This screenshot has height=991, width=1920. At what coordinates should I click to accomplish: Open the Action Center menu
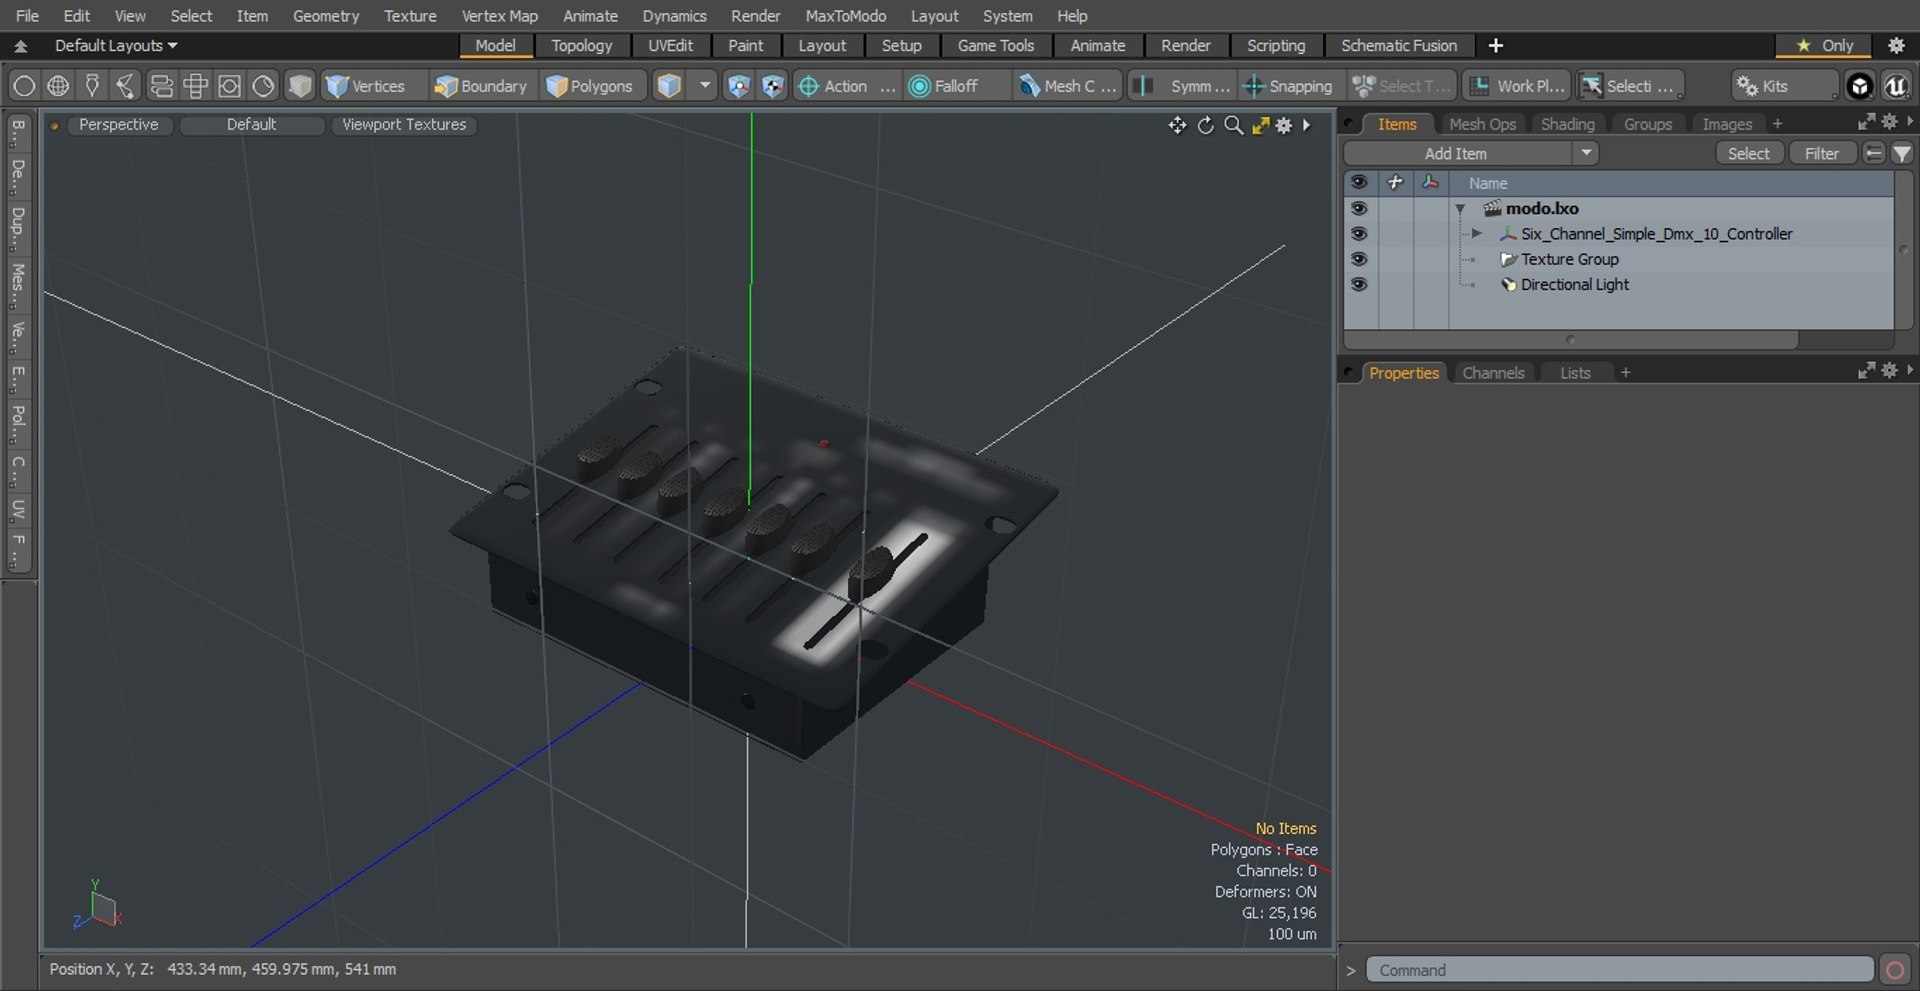pyautogui.click(x=846, y=86)
